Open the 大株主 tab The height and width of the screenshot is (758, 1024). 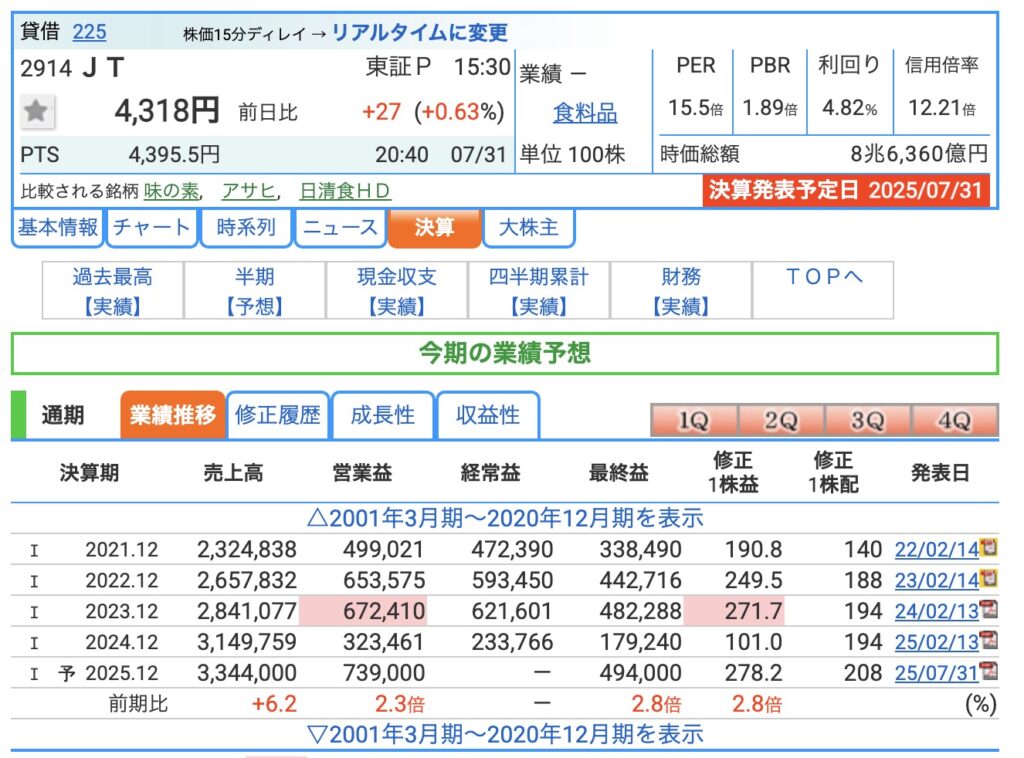point(528,228)
